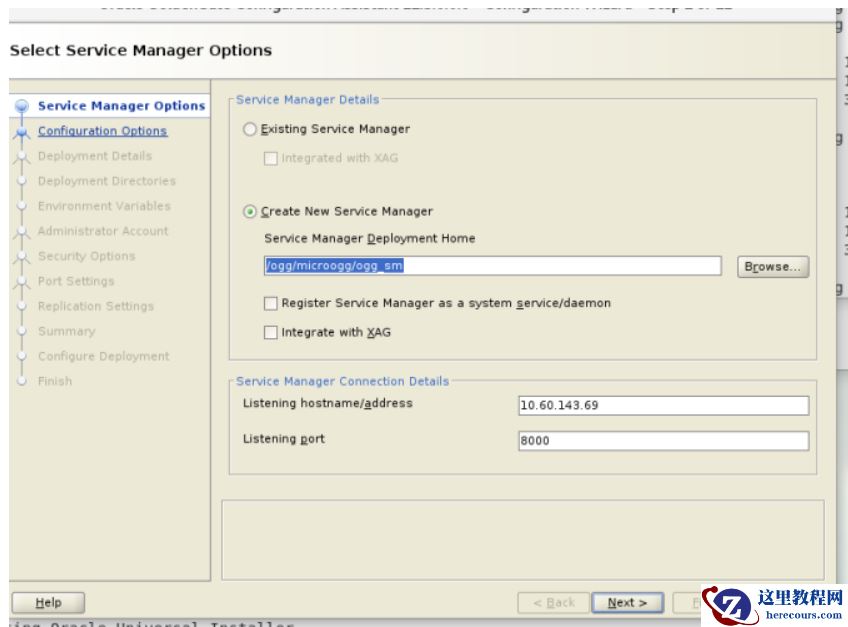
Task: Select Create New Service Manager option
Action: pos(249,212)
